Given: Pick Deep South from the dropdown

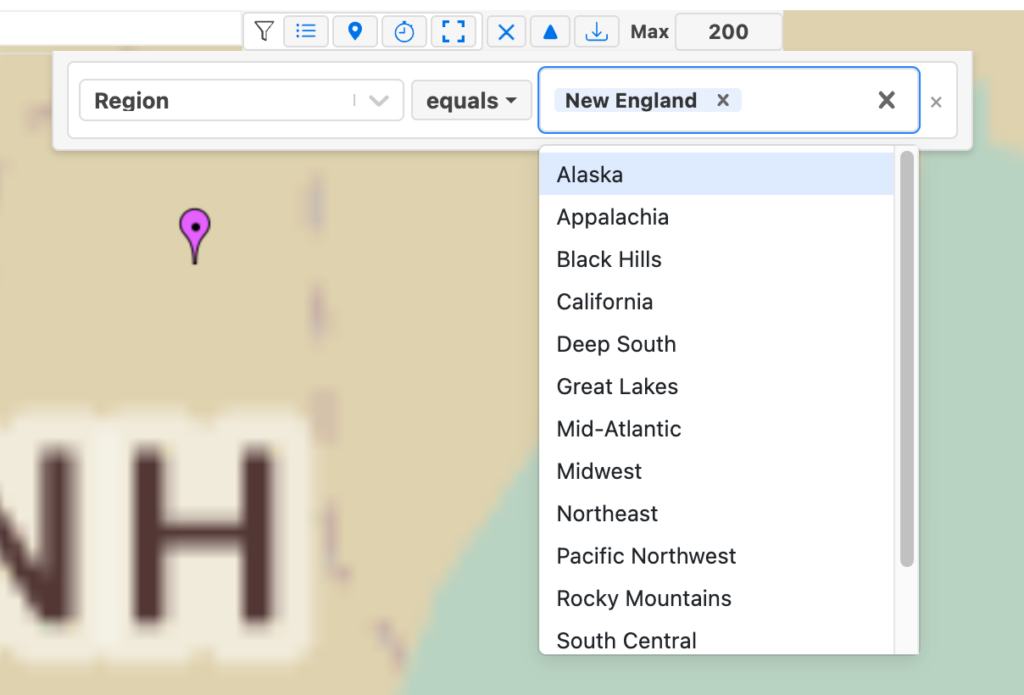Looking at the screenshot, I should 716,344.
